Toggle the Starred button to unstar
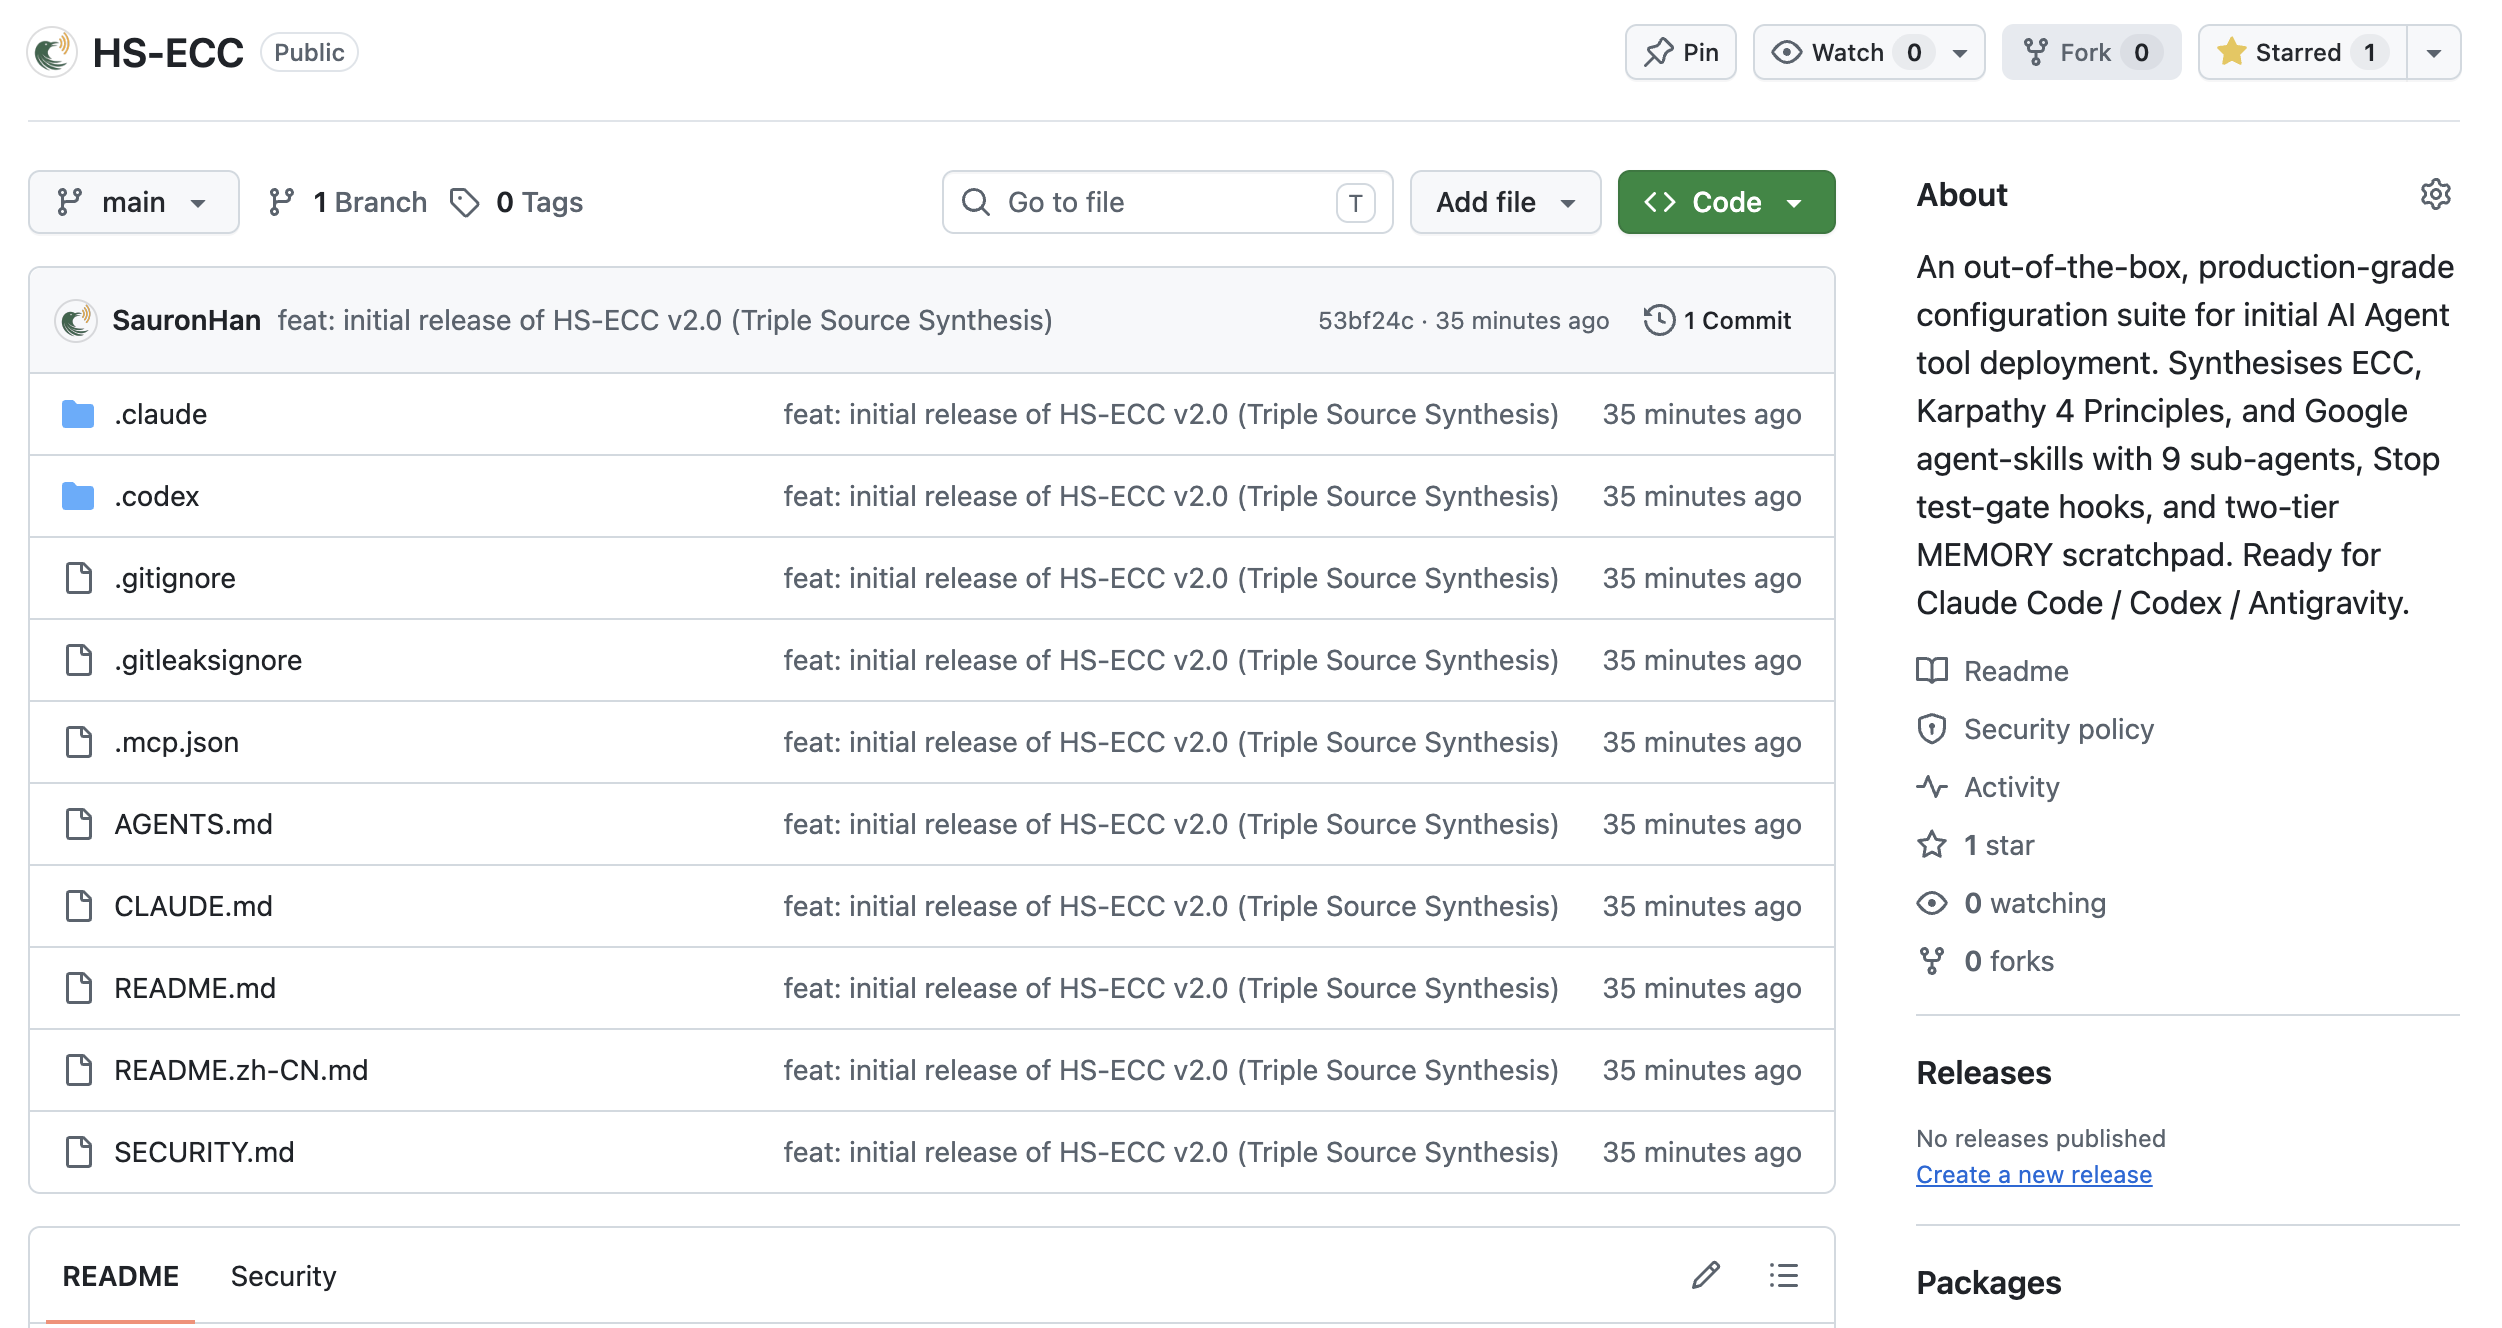Screen dimensions: 2502x1328 click(x=2302, y=52)
